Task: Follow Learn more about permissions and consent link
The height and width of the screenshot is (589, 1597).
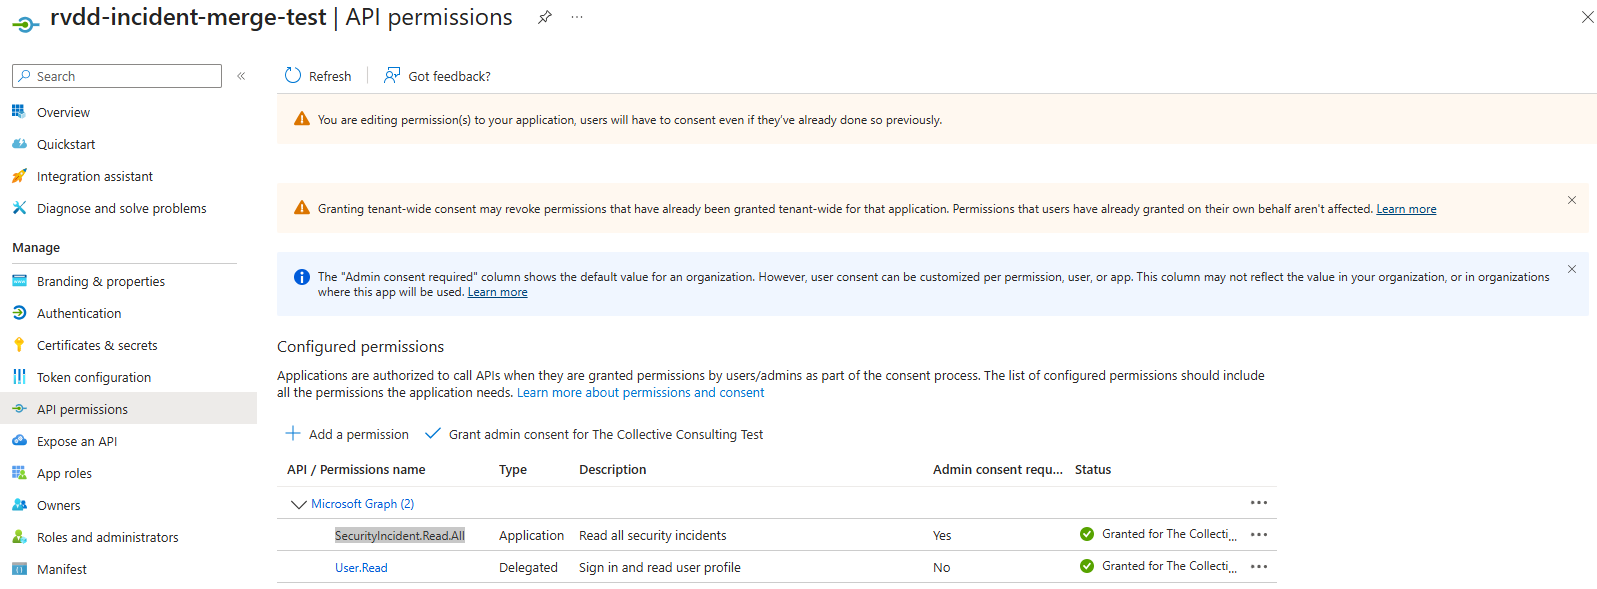Action: click(x=640, y=392)
